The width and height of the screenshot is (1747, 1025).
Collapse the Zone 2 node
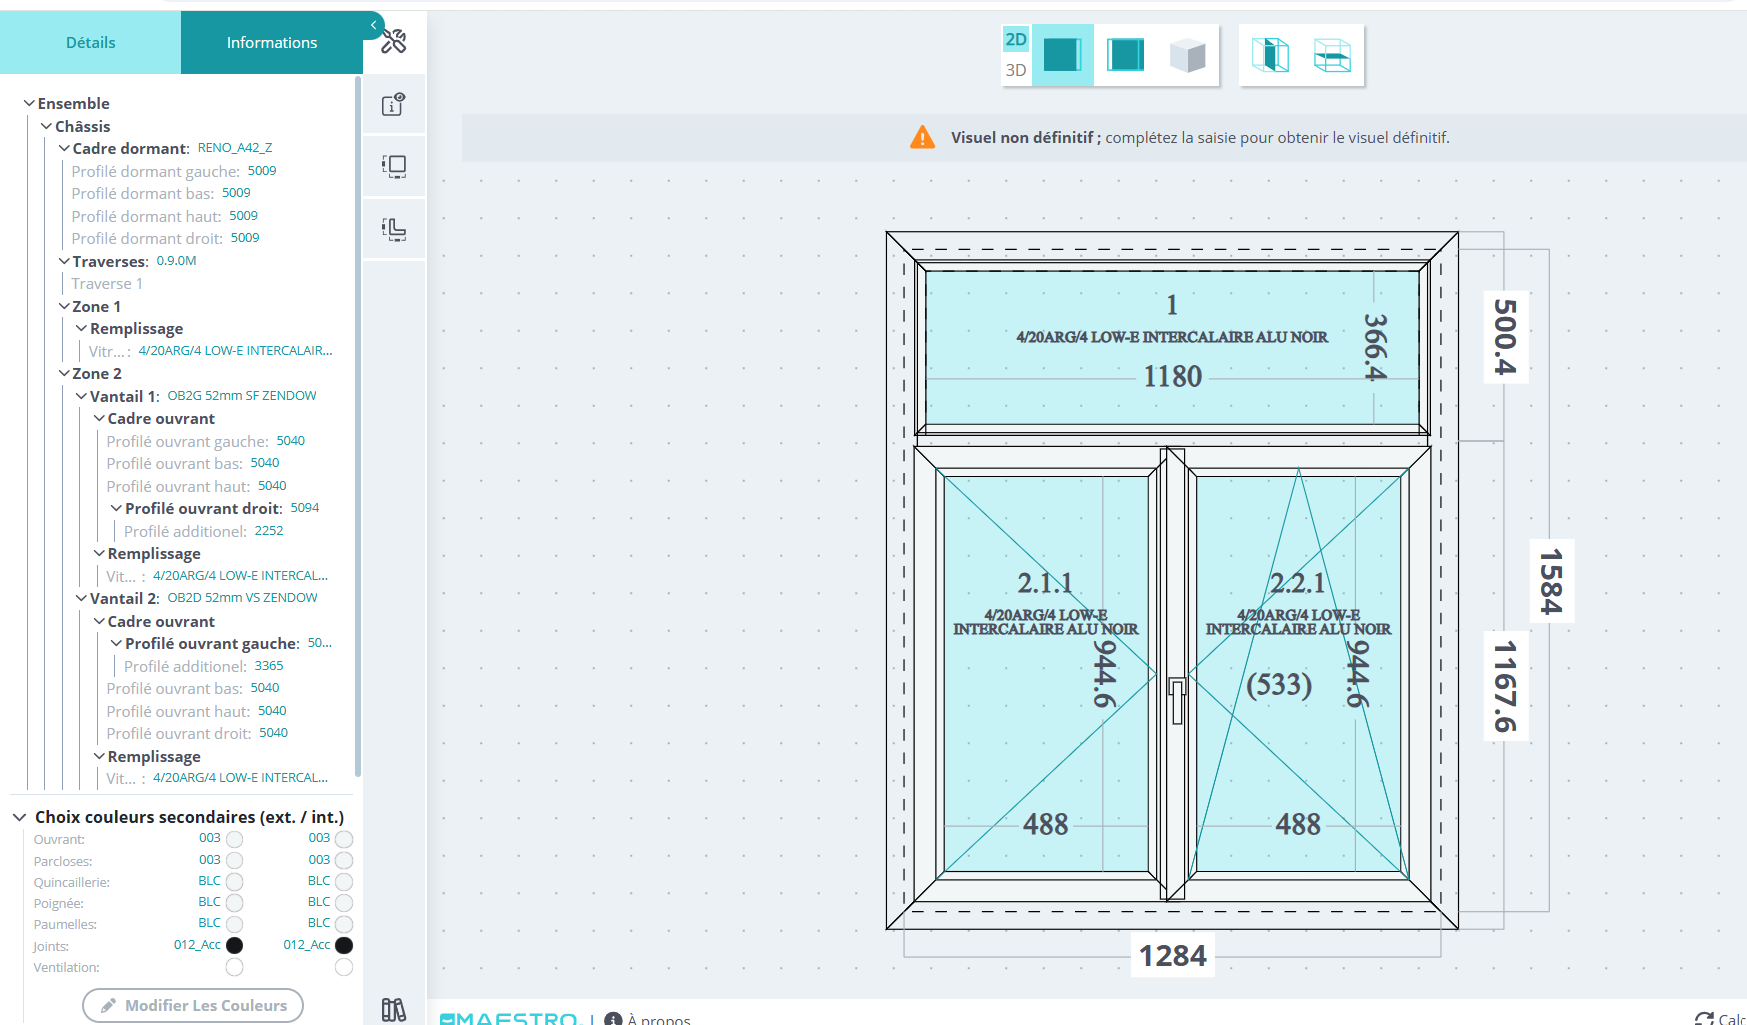pos(64,373)
